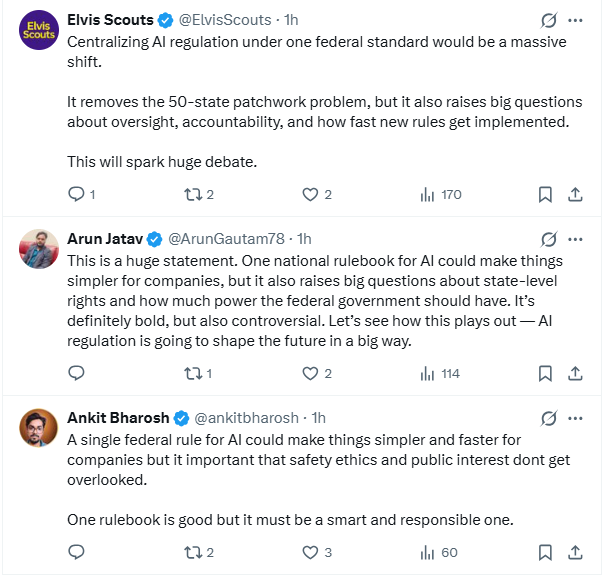Image resolution: width=604 pixels, height=575 pixels.
Task: Open more options on Elvis Scouts post
Action: (575, 20)
